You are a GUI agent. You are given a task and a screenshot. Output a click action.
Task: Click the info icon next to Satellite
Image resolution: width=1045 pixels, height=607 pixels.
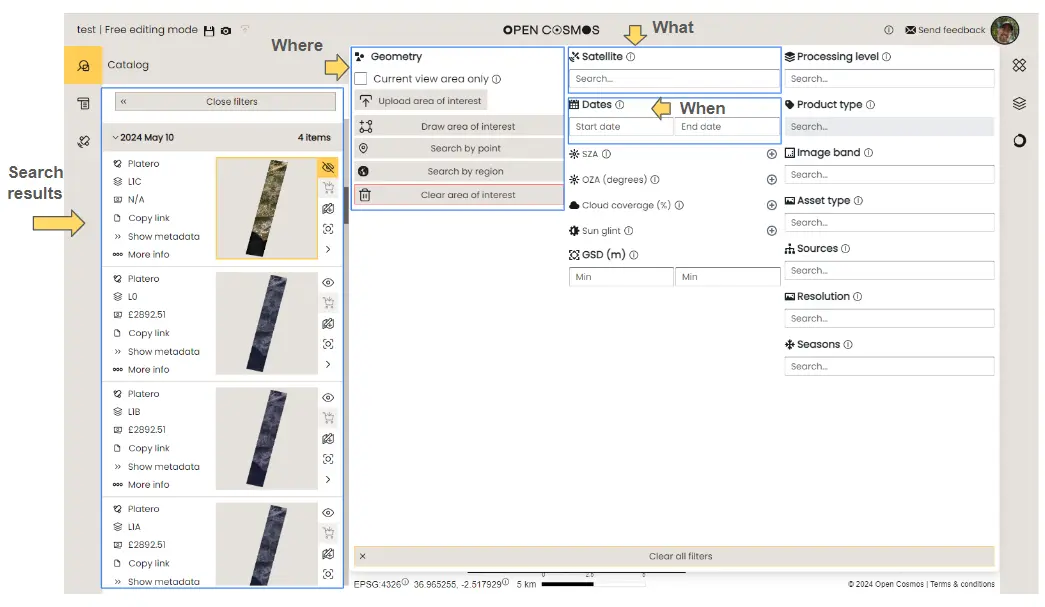(630, 57)
